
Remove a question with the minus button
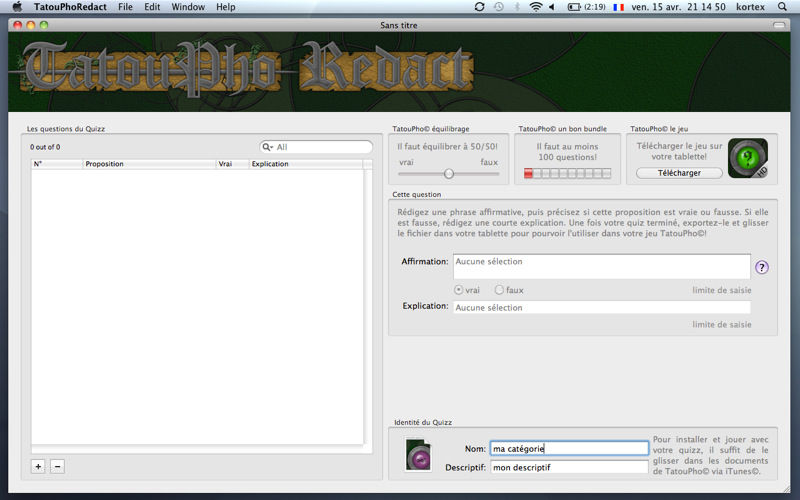pyautogui.click(x=57, y=466)
